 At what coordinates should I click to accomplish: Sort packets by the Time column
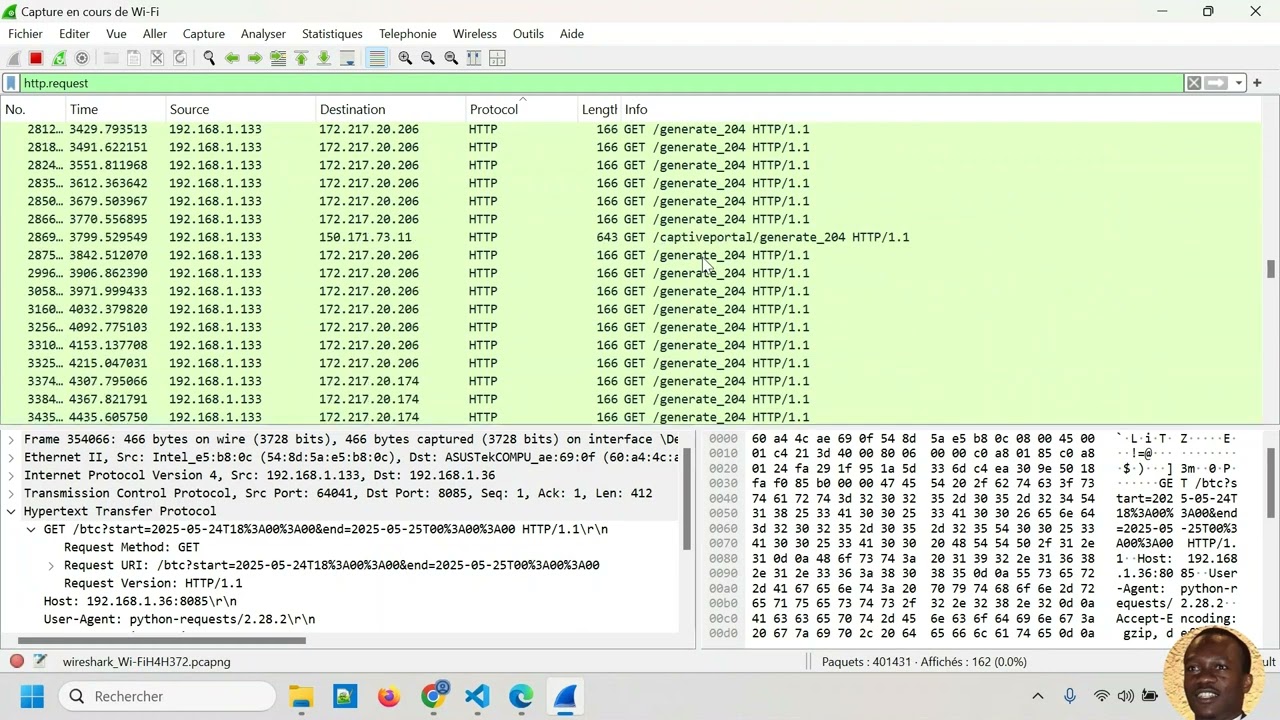pos(116,109)
